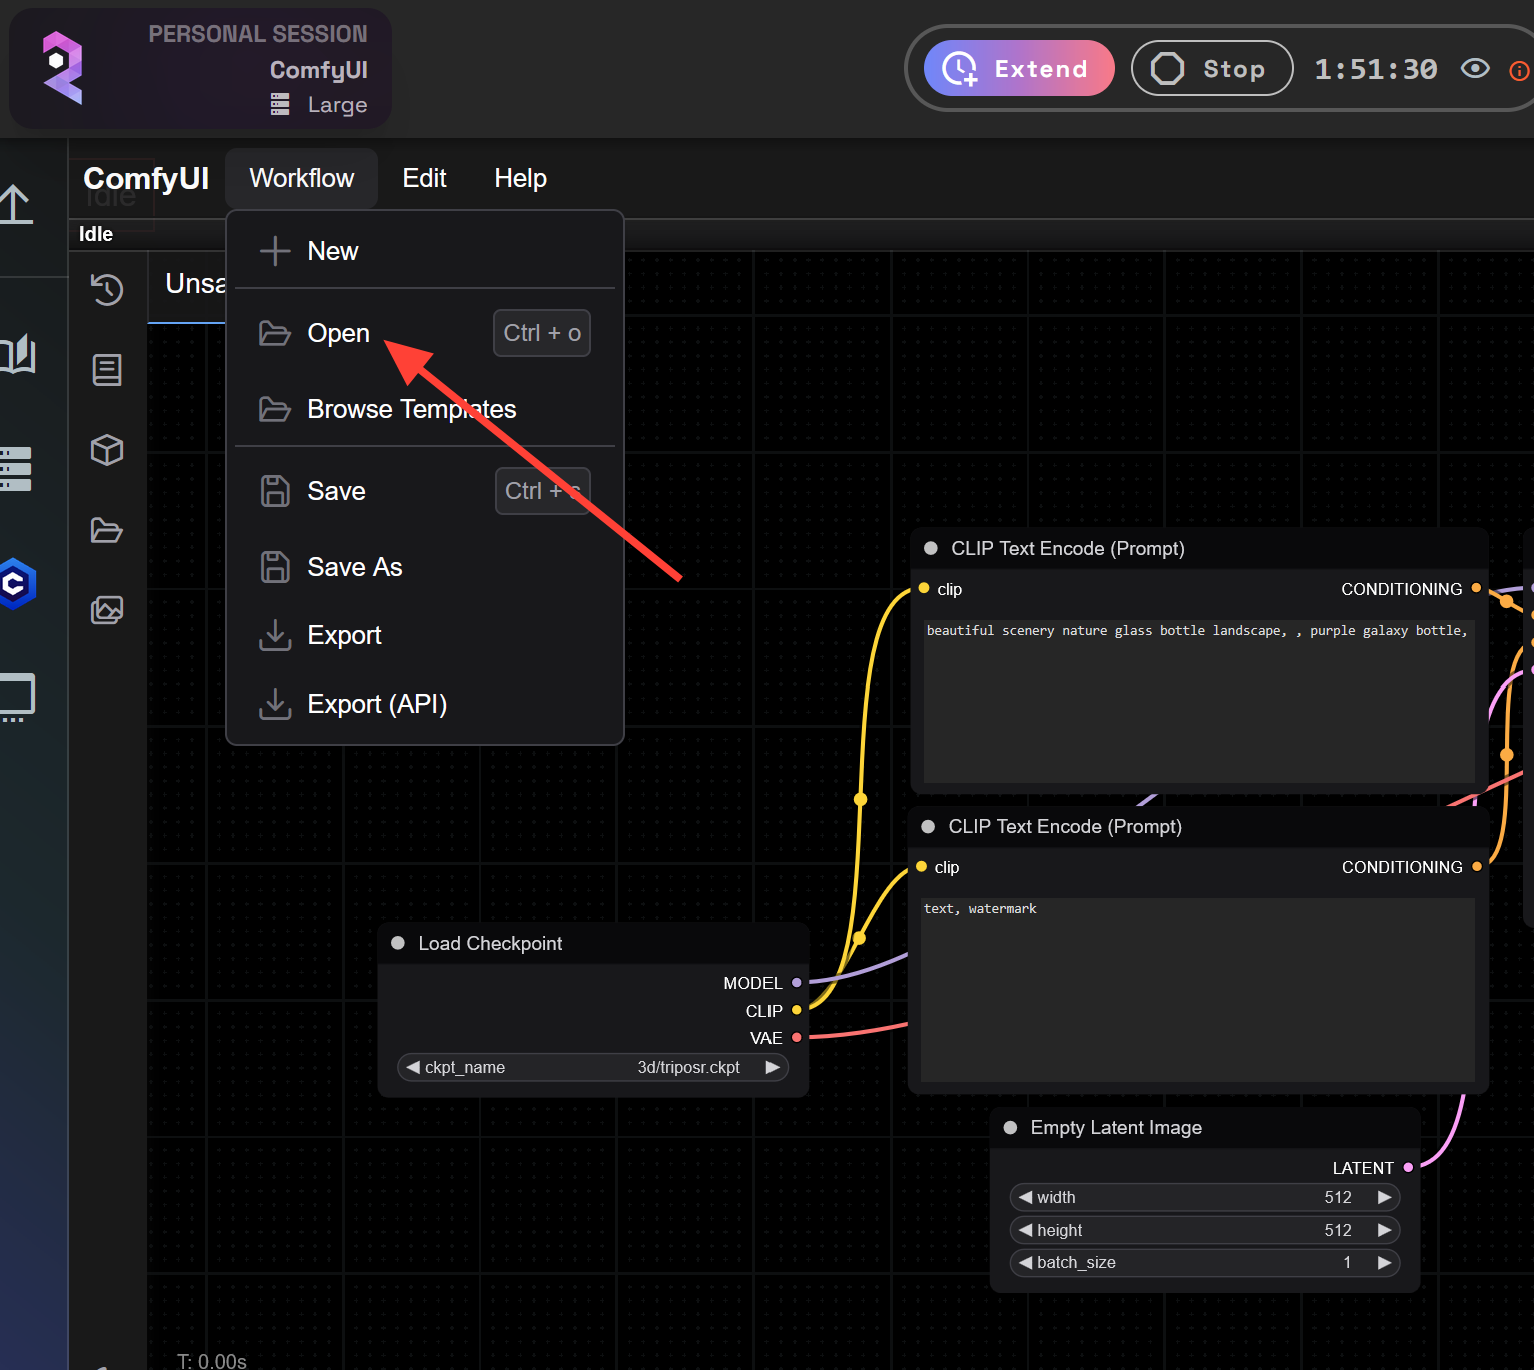Open the workflow history panel via clock icon

point(107,290)
